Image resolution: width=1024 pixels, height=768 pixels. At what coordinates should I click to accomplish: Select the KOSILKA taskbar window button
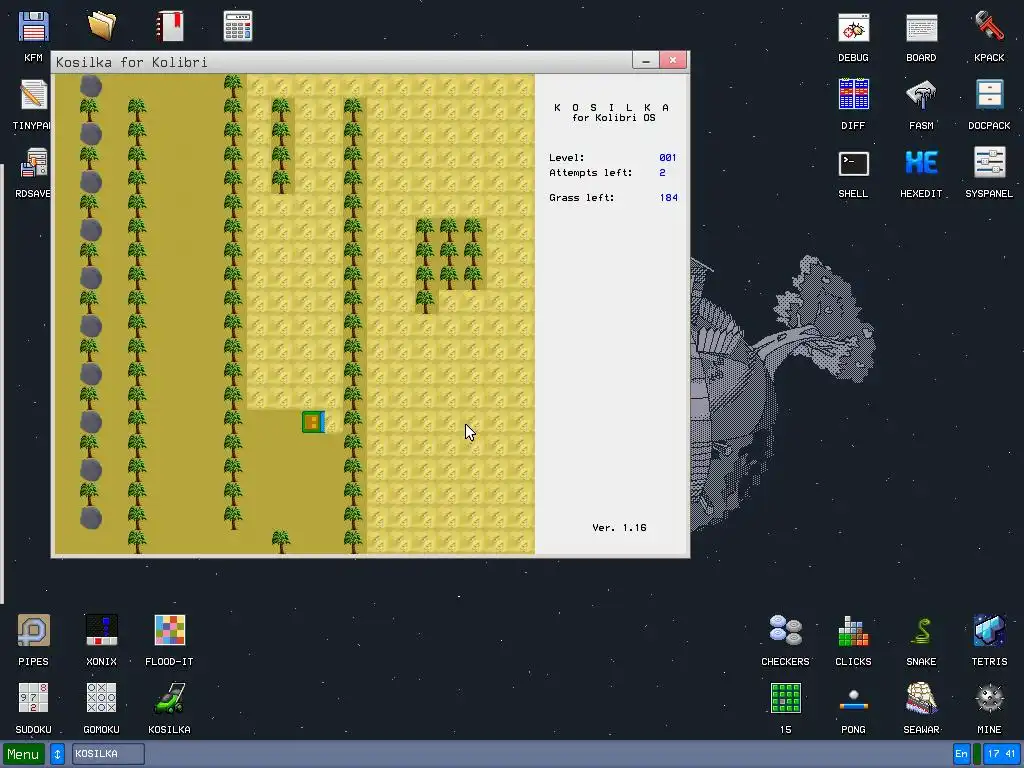(x=108, y=754)
